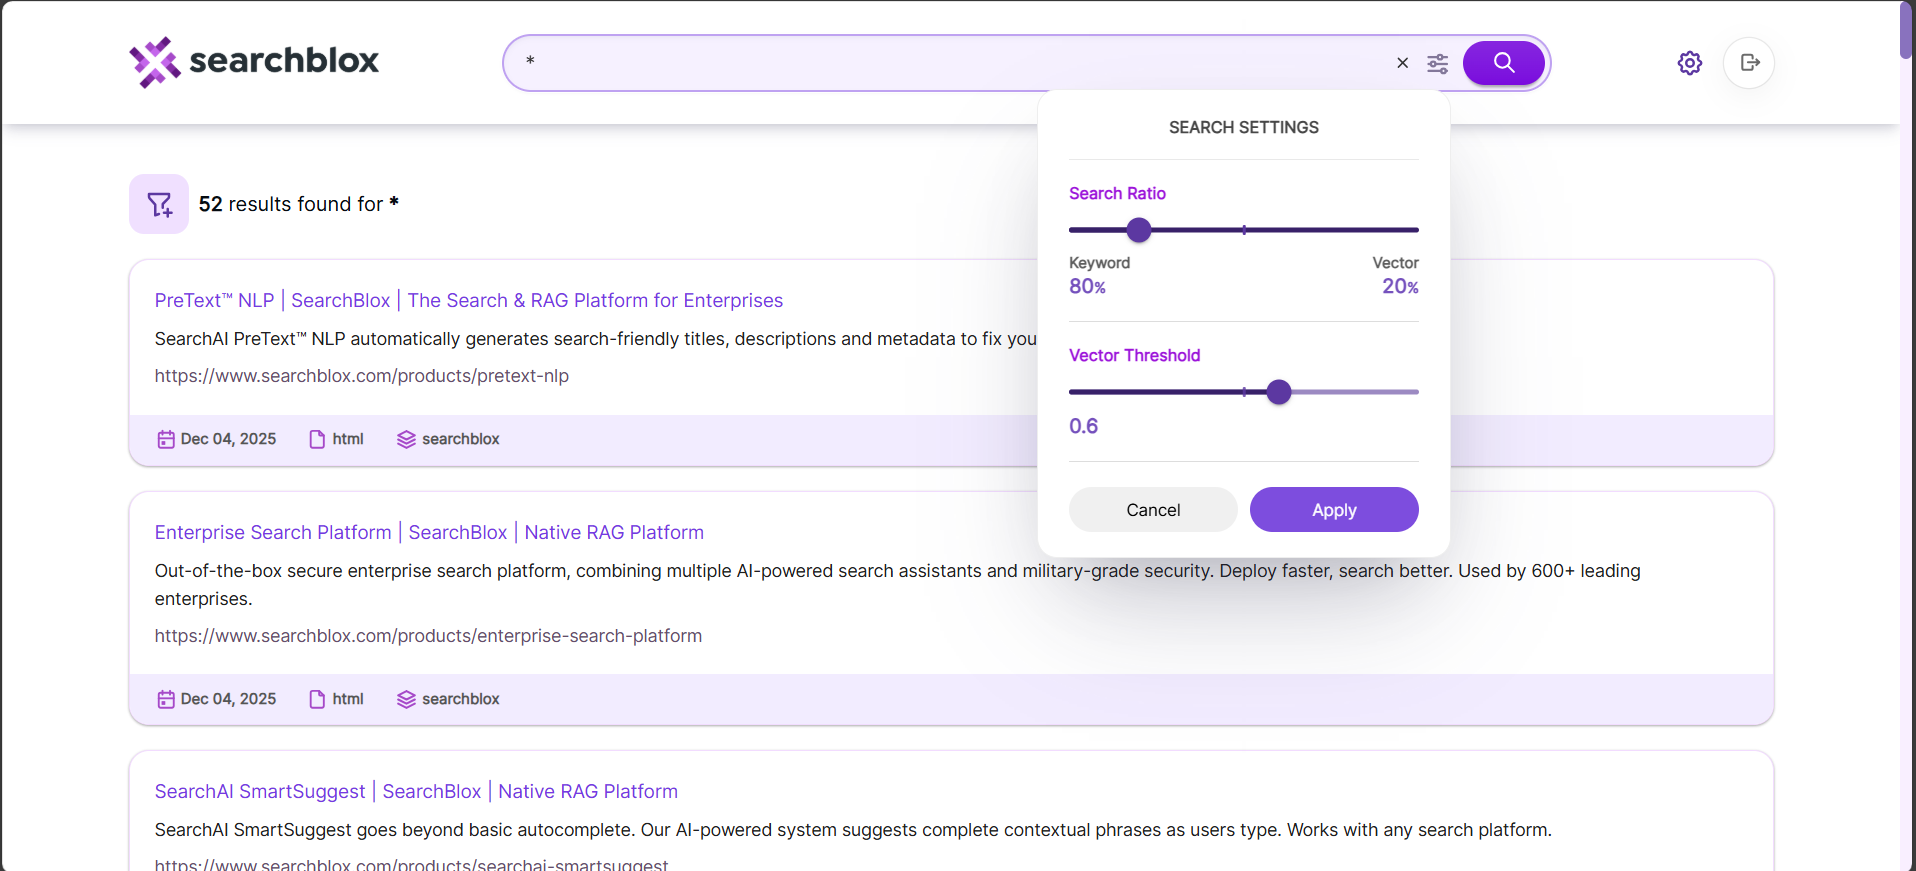Click the Keyword 80% value
1916x871 pixels.
pyautogui.click(x=1088, y=286)
